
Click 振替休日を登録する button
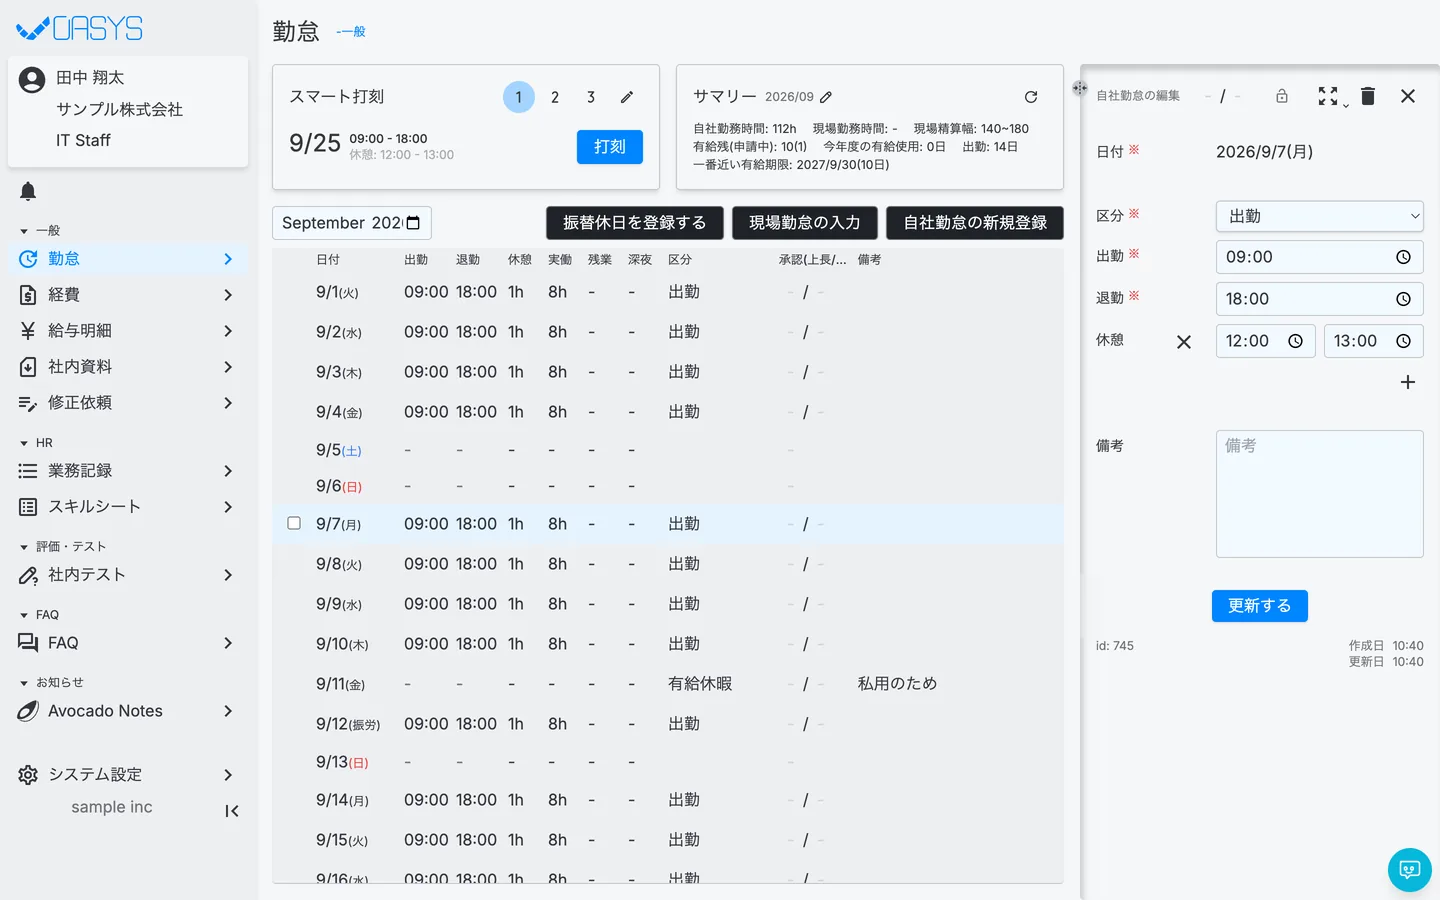[635, 223]
